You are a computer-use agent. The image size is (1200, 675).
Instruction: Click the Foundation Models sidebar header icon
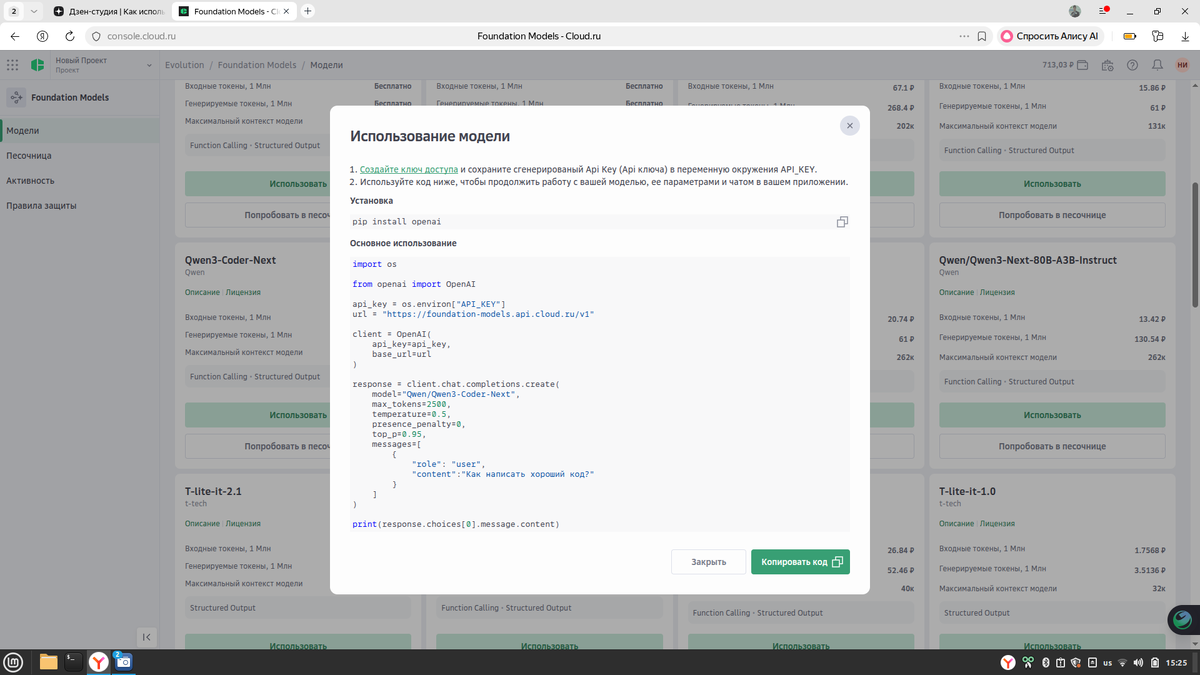click(x=16, y=98)
